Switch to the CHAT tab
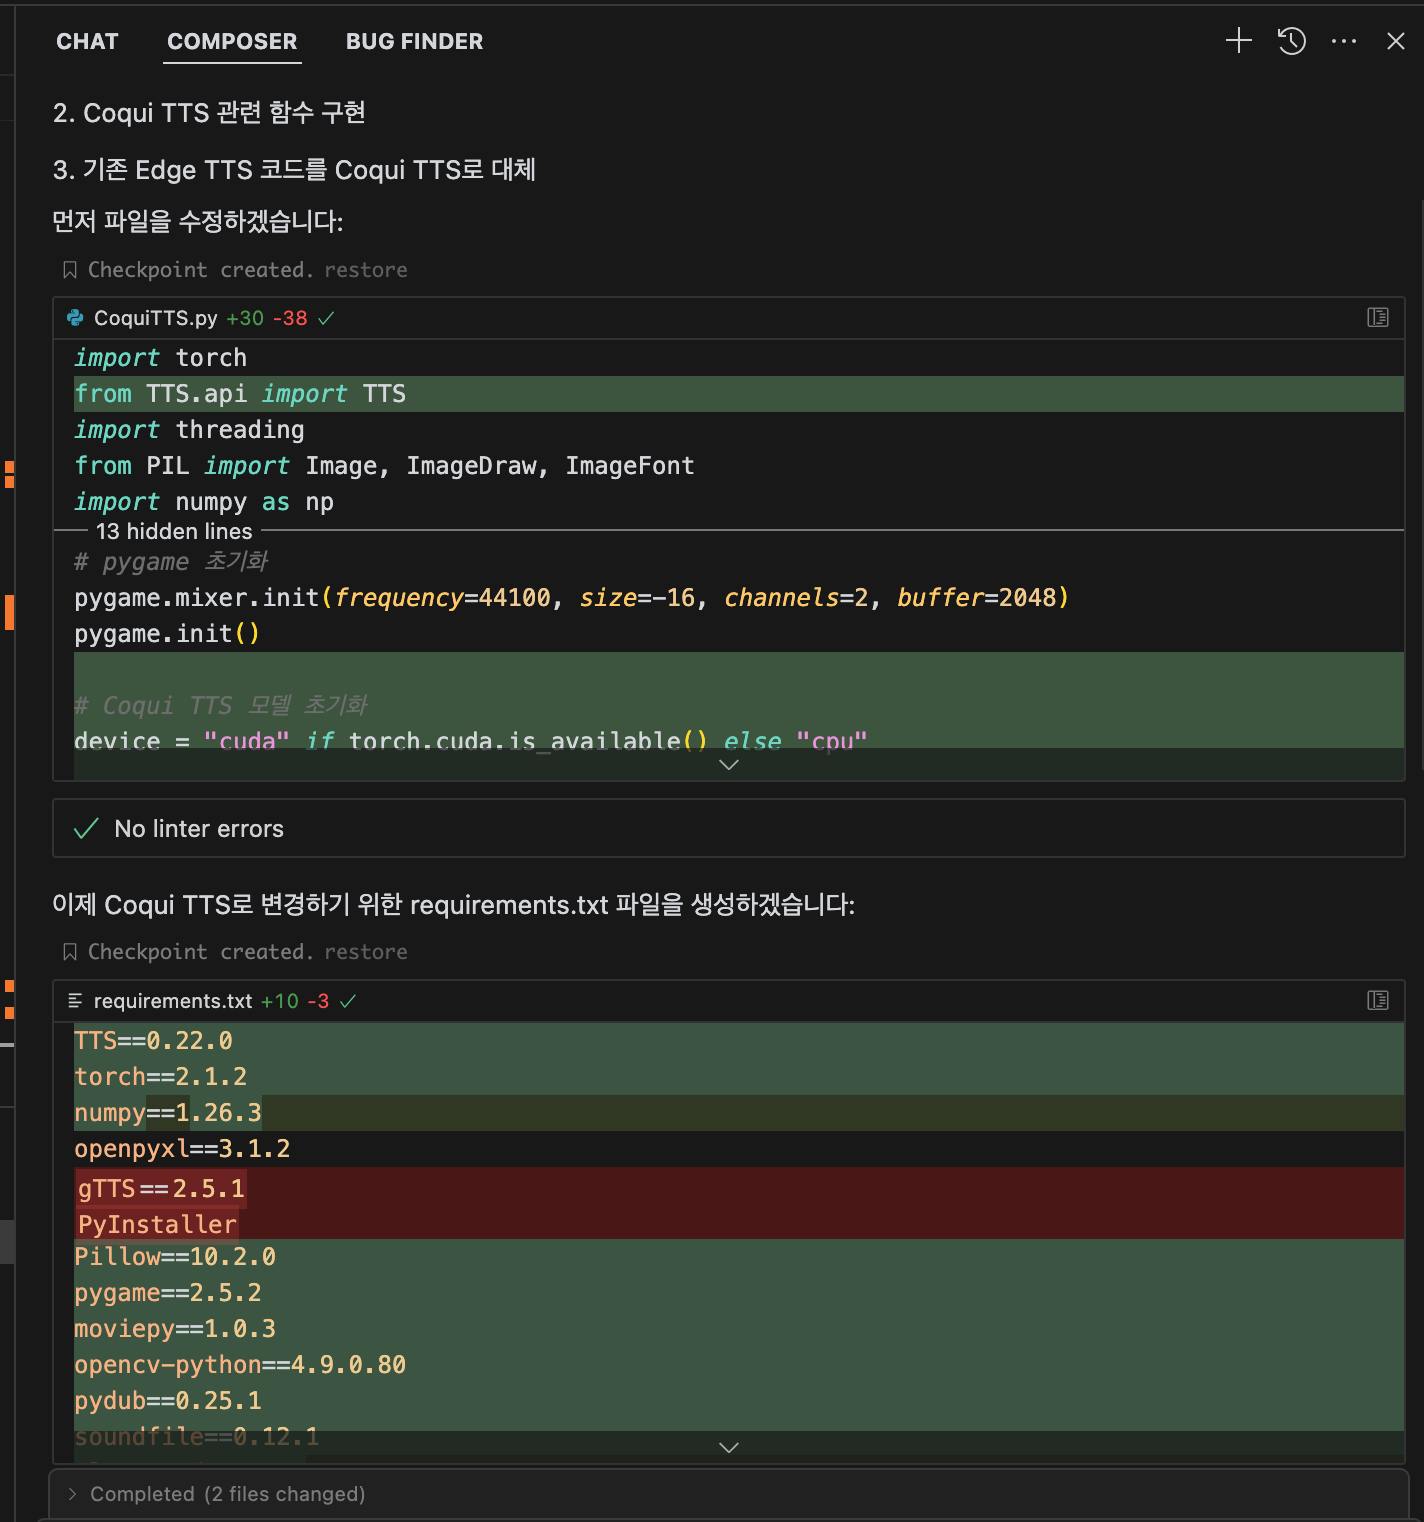 click(x=87, y=41)
